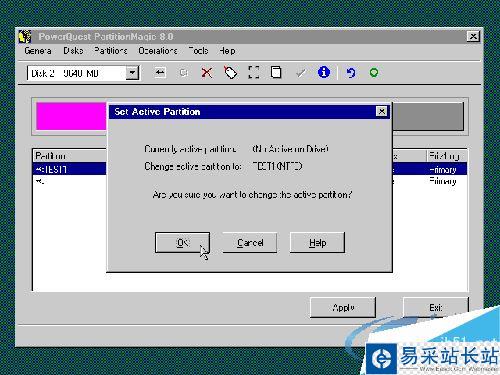Open the General menu

click(x=38, y=51)
